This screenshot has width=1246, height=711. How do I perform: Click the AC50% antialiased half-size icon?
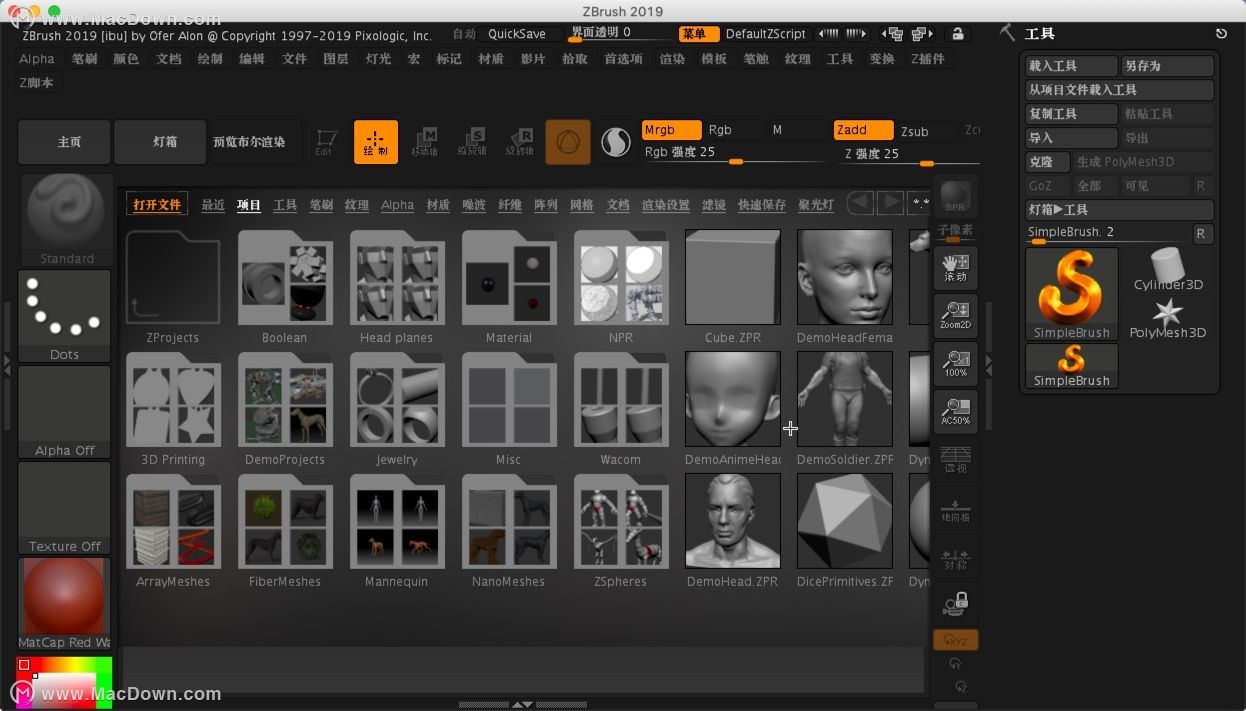click(x=955, y=411)
